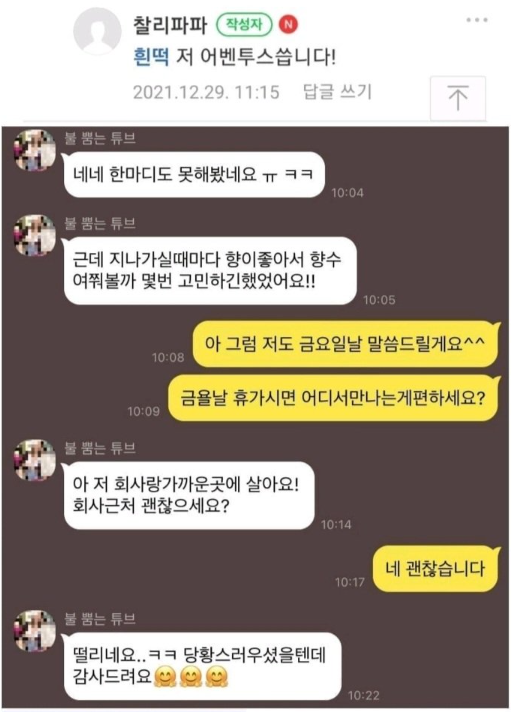Select the yellow 금요일날 말씀드릴게요 bubble
Image resolution: width=512 pixels, height=712 pixels.
[346, 344]
